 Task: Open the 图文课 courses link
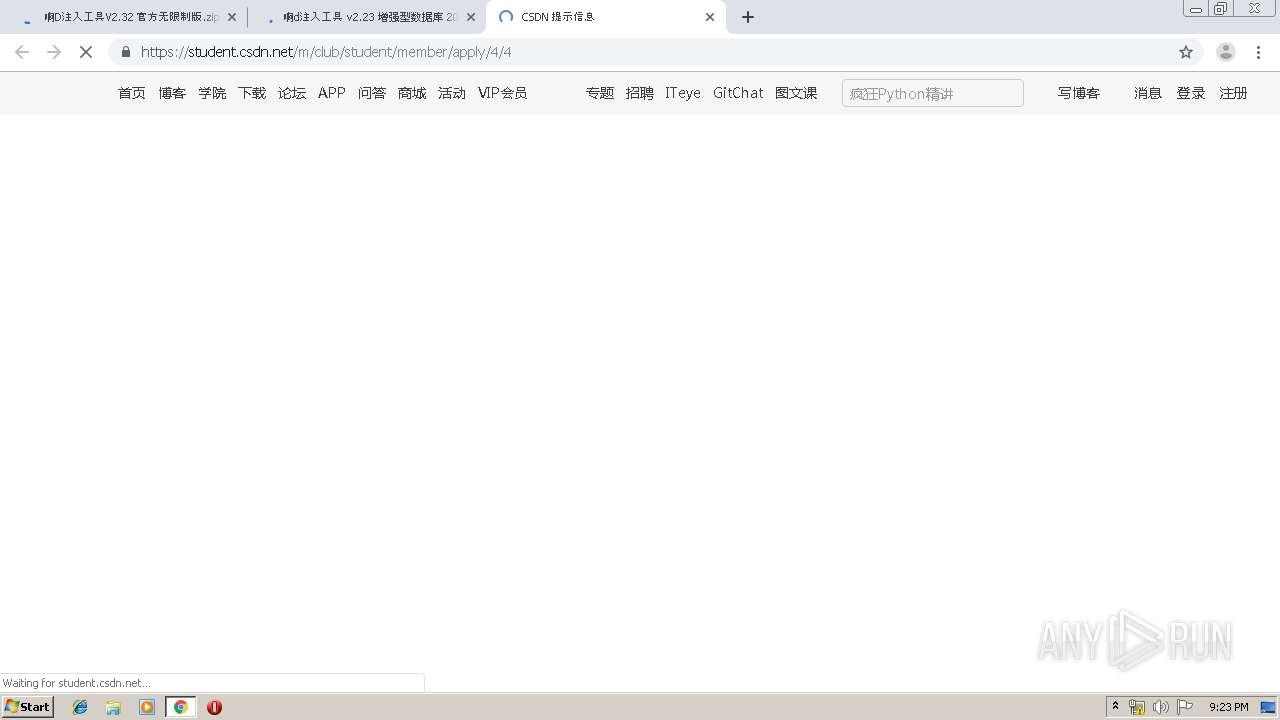click(x=796, y=93)
